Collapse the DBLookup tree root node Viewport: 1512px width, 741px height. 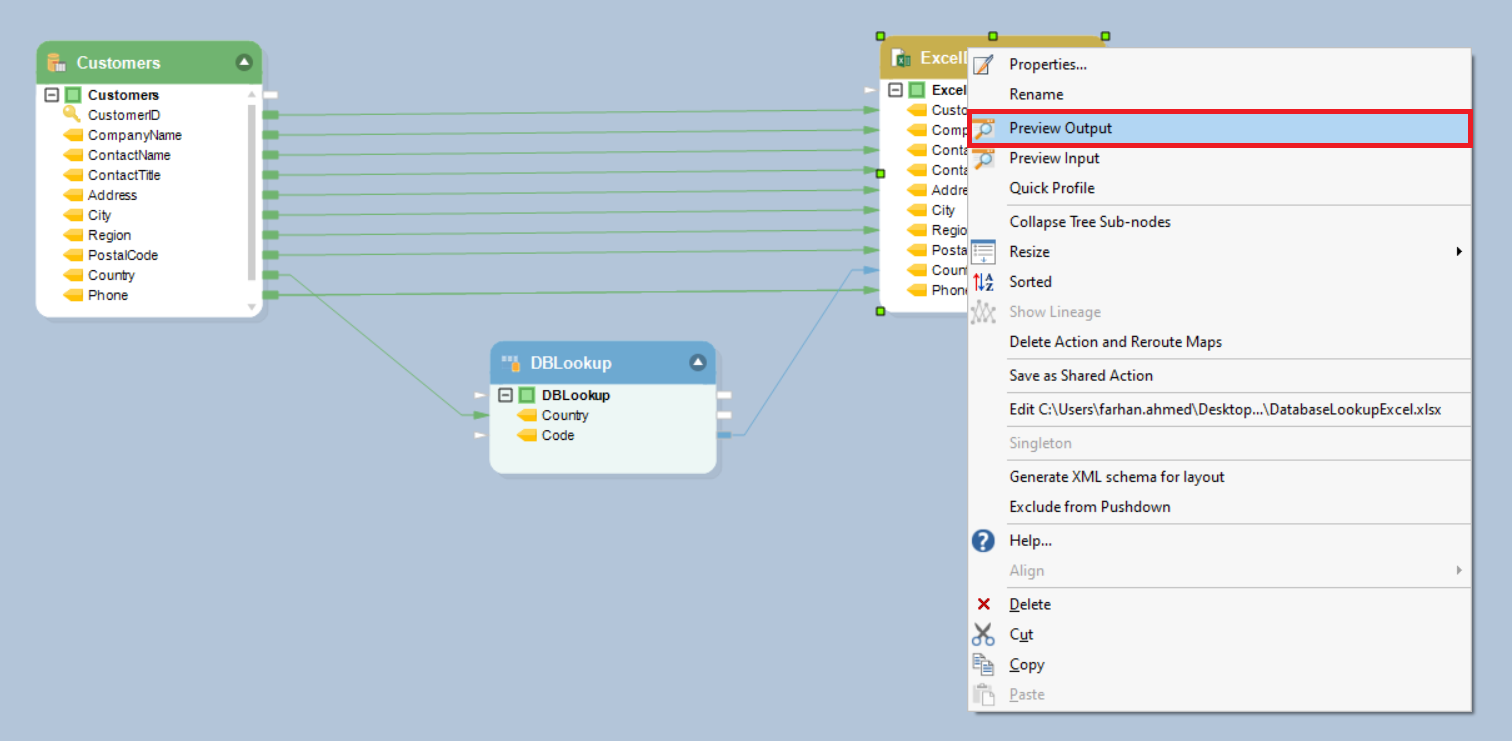click(505, 395)
